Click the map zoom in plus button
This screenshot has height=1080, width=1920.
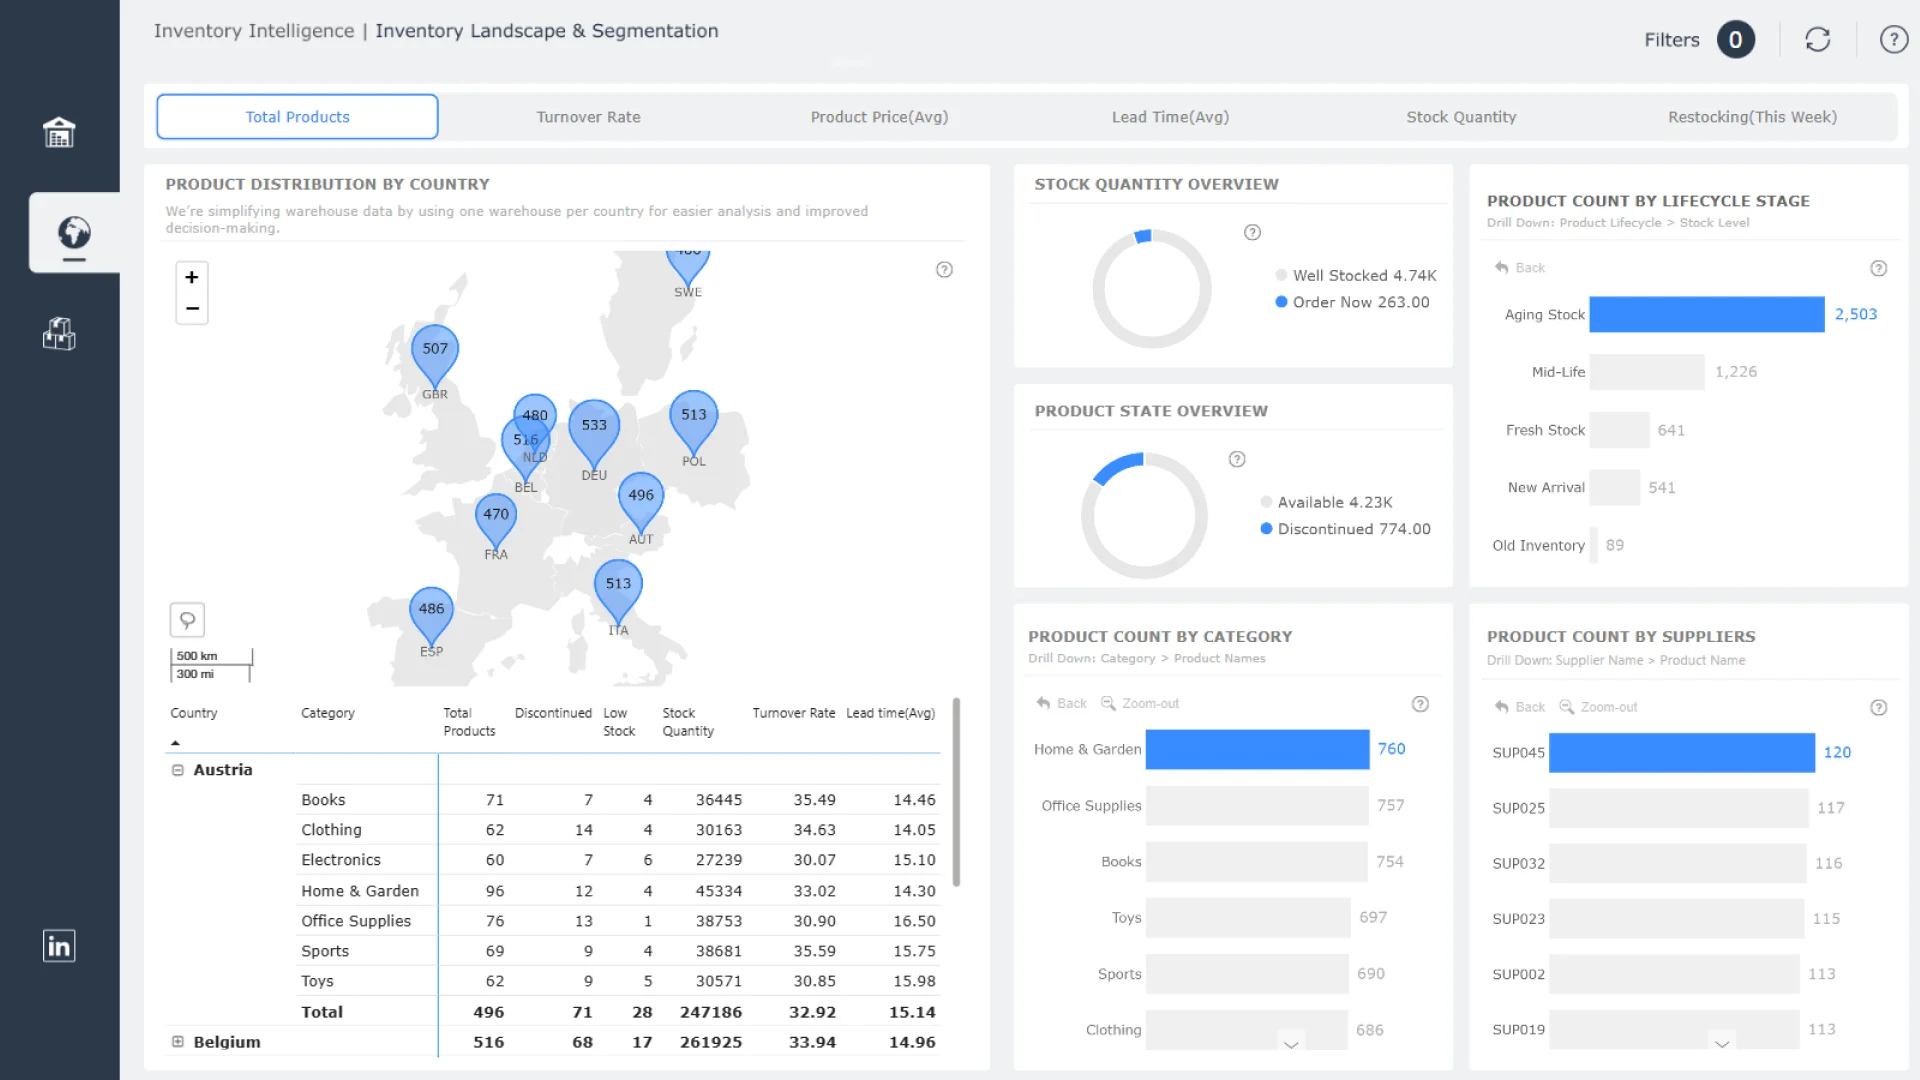tap(192, 277)
